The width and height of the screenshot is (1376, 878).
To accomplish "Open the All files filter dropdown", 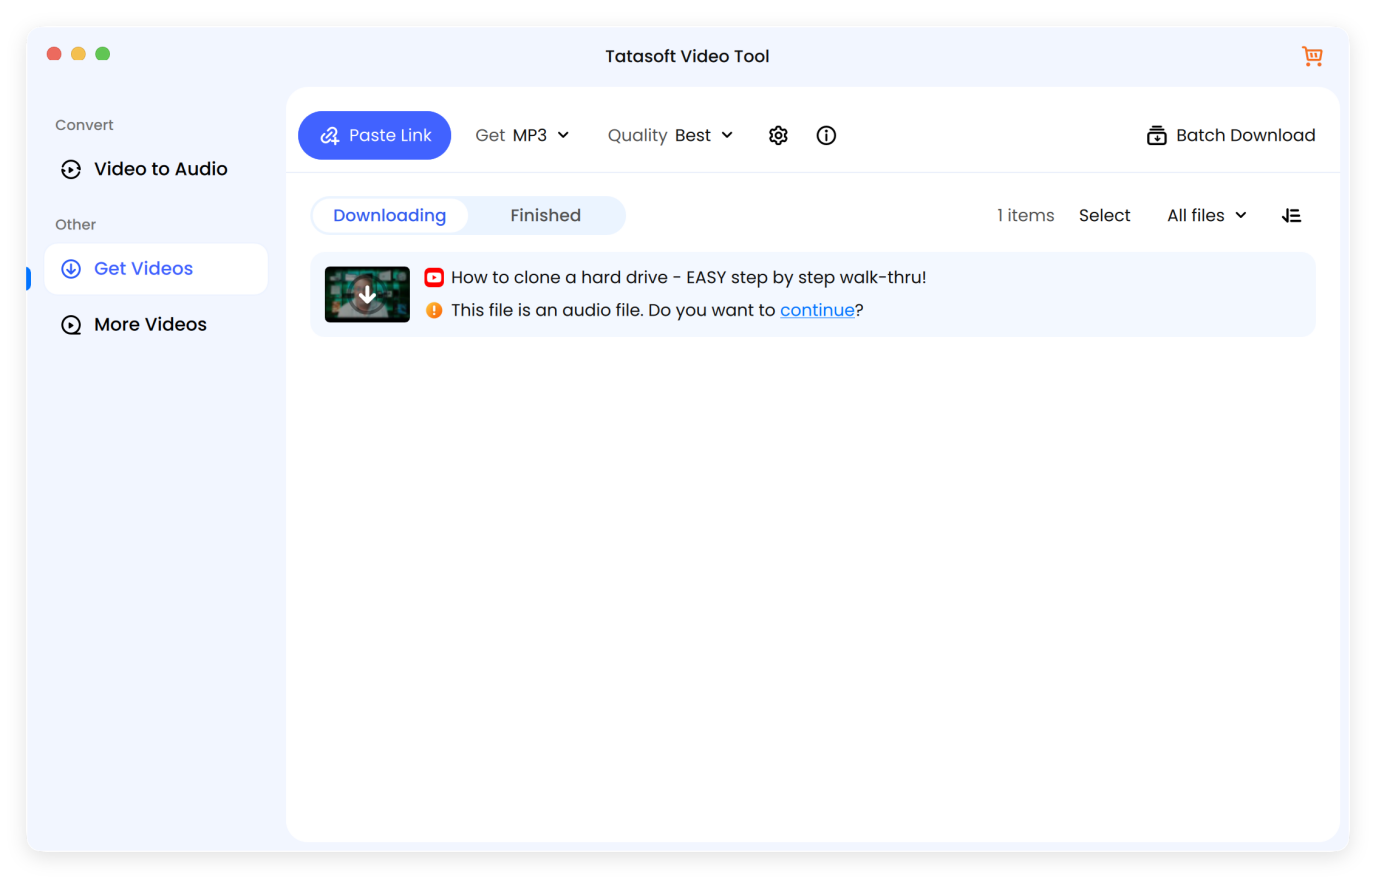I will (x=1206, y=215).
